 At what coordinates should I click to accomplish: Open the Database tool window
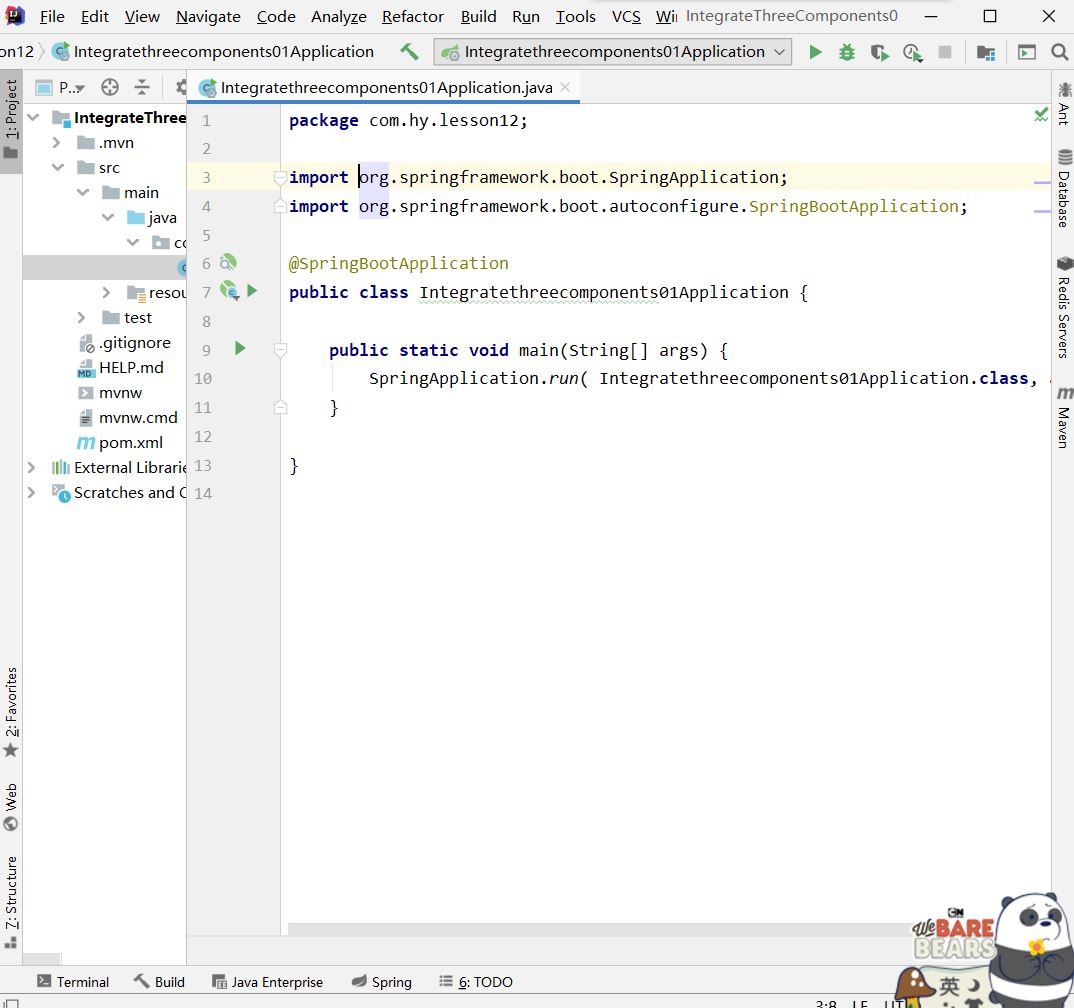coord(1064,188)
